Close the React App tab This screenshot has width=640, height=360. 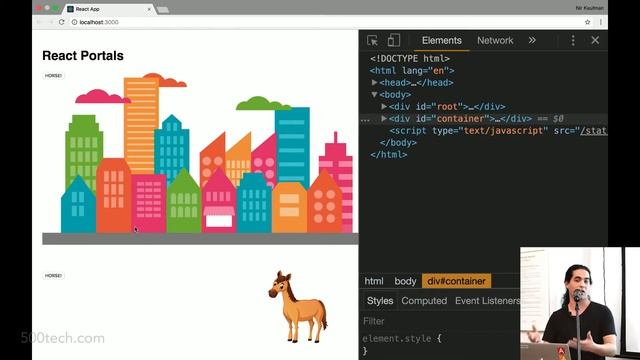[149, 9]
